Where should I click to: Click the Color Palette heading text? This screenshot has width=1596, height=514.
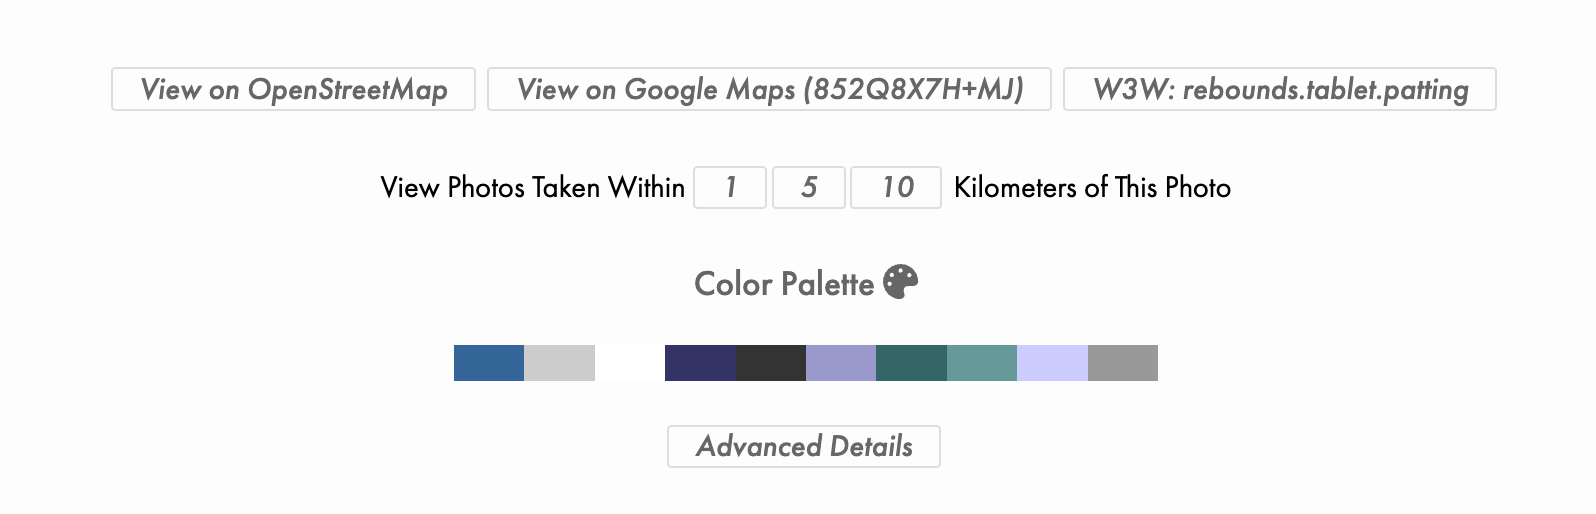(x=784, y=284)
